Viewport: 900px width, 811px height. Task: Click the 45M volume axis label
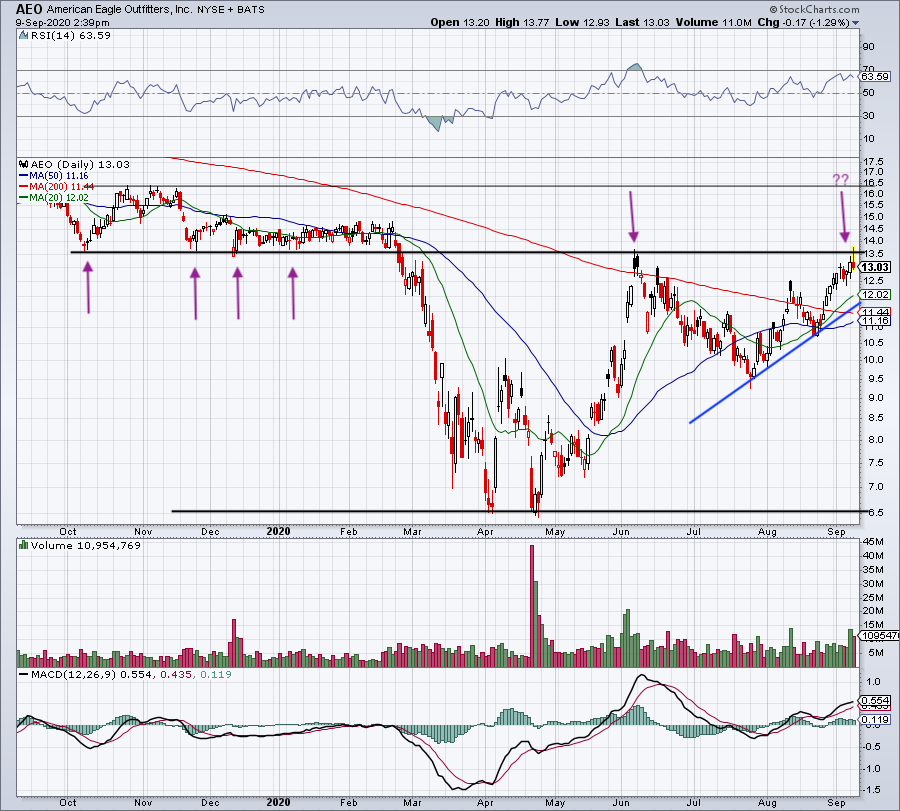875,542
